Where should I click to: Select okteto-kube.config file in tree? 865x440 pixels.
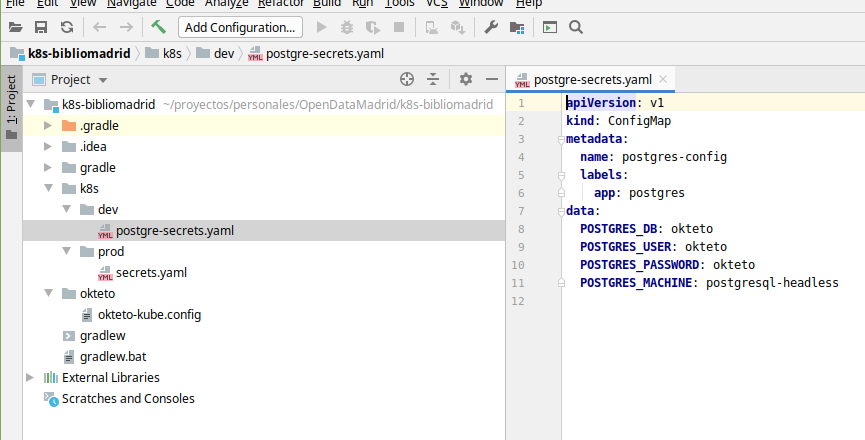149,314
